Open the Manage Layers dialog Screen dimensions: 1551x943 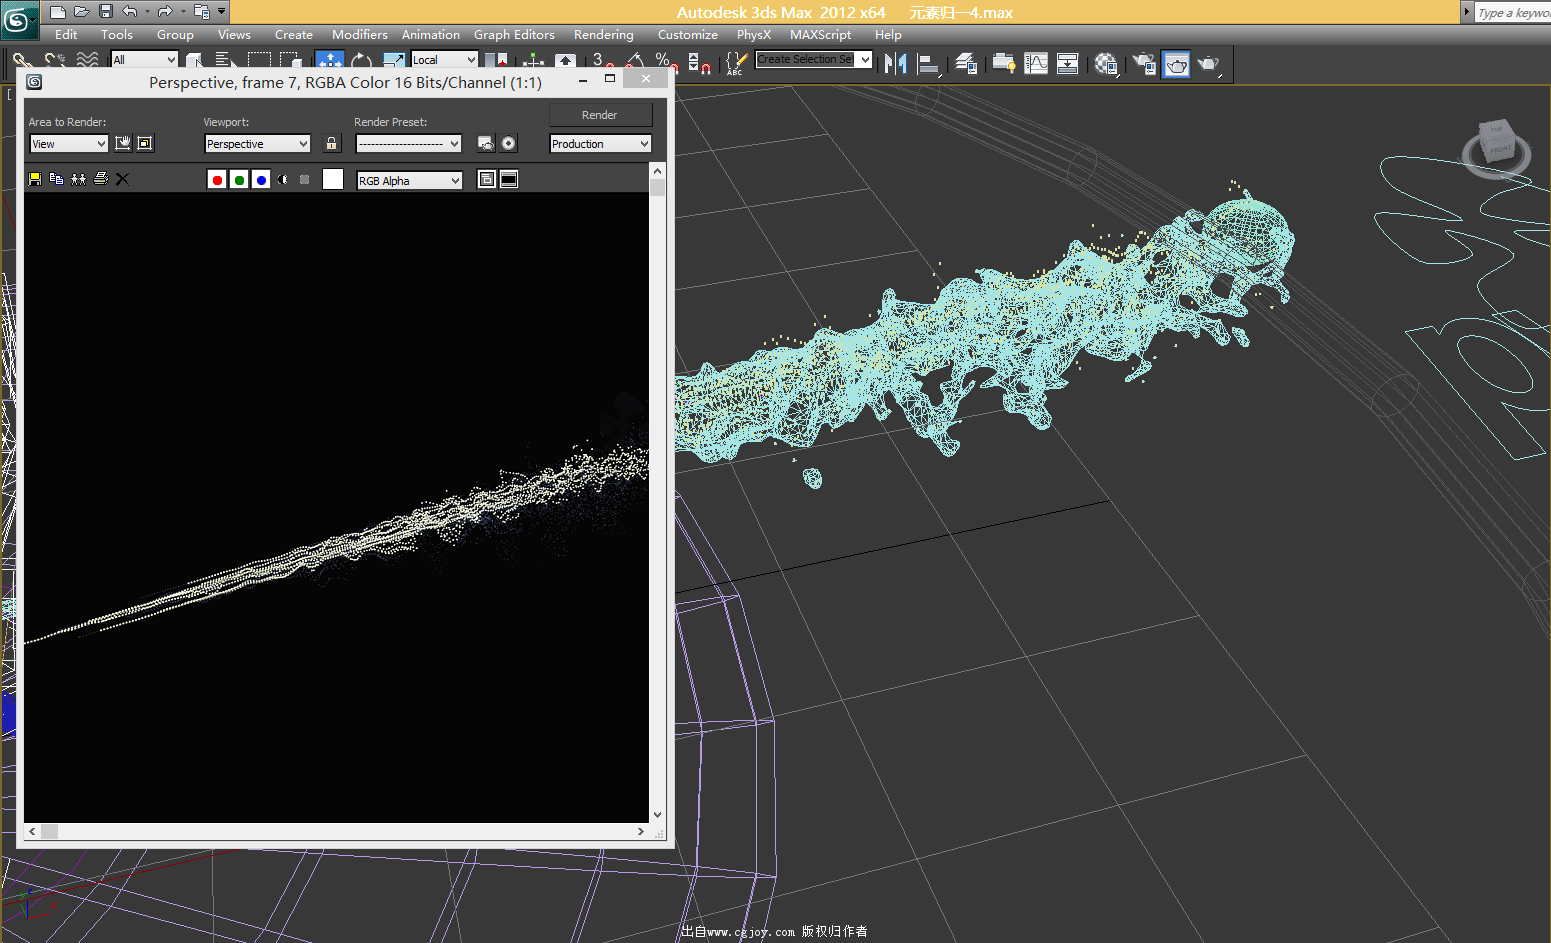[x=966, y=64]
